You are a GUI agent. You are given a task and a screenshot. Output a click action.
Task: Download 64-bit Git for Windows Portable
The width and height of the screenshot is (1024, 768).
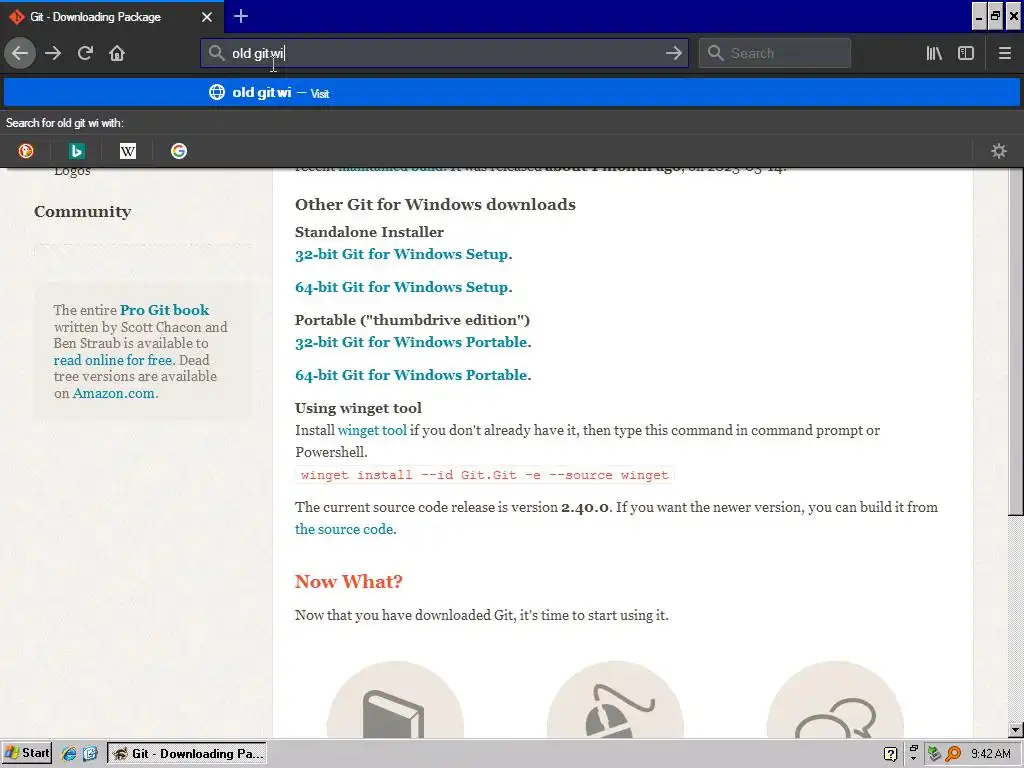tap(411, 375)
